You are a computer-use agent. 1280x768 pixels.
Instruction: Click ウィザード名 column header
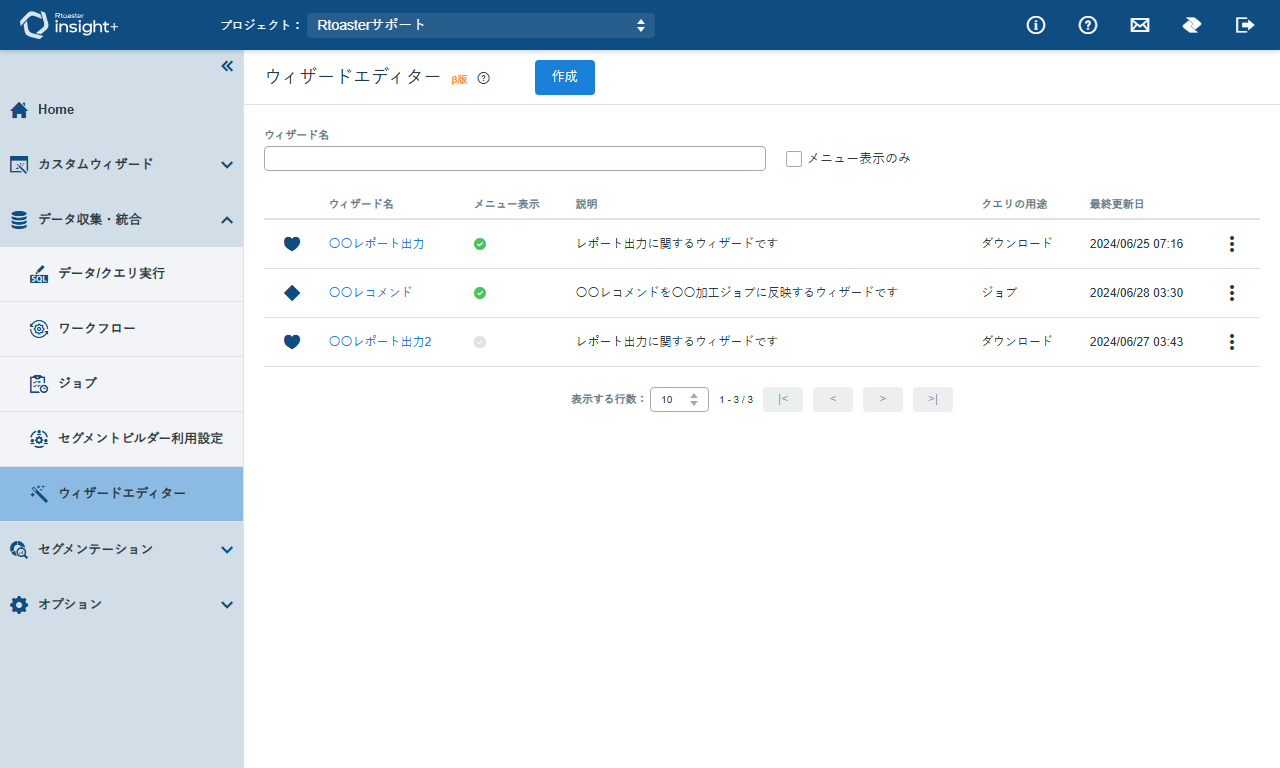pos(361,204)
